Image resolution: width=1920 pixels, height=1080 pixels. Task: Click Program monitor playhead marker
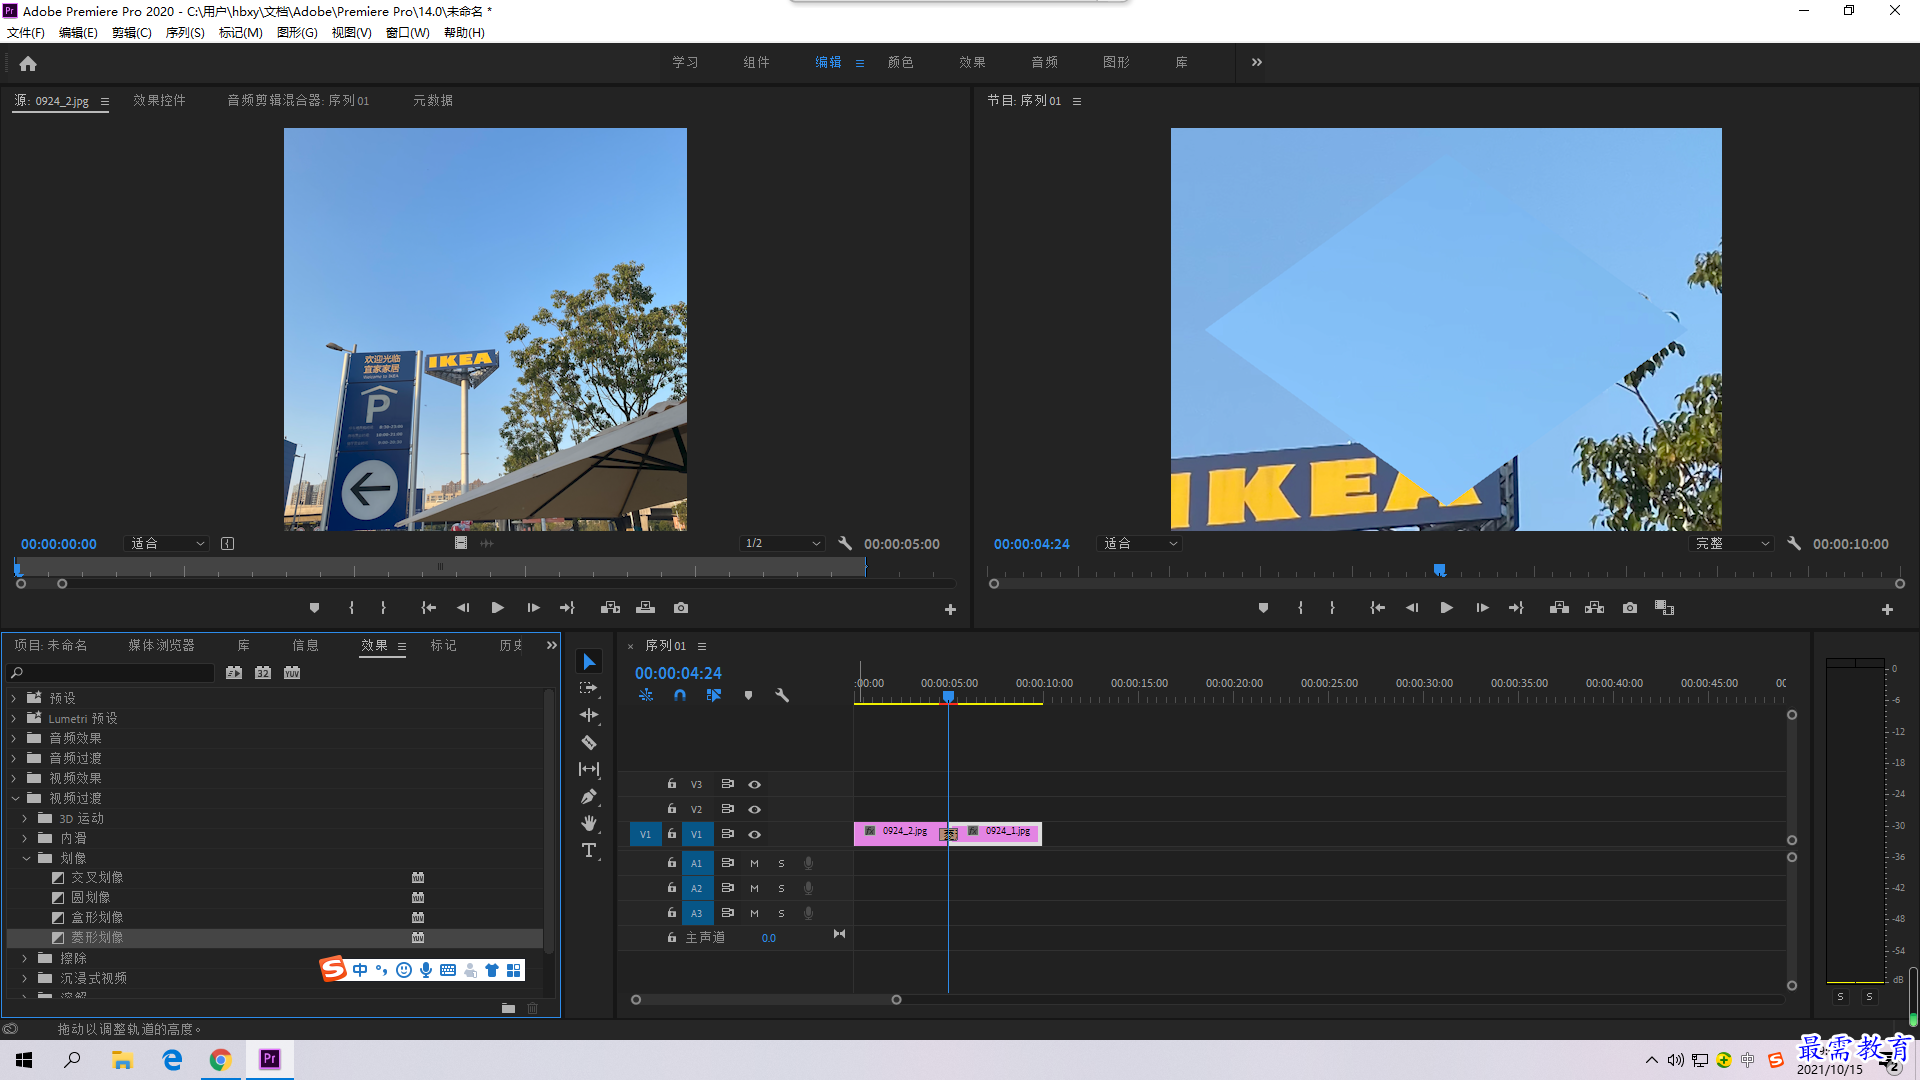click(1439, 570)
